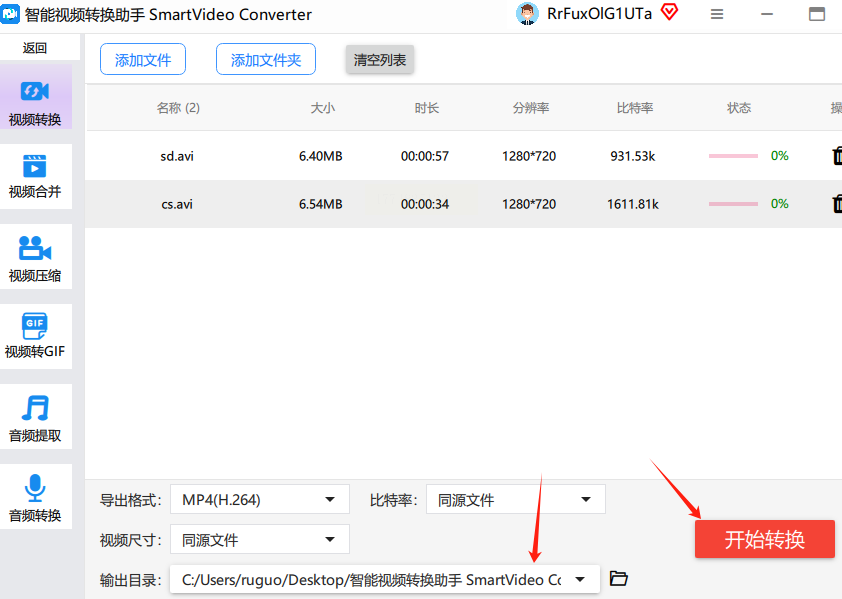The image size is (842, 599).
Task: Click the red VIP diamond badge
Action: (x=669, y=12)
